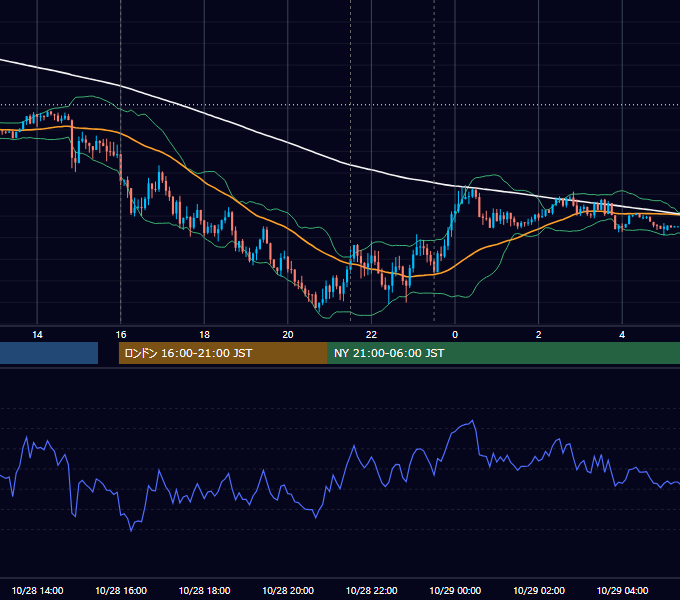Viewport: 680px width, 600px height.
Task: Click the 10/29 04:00 date label
Action: point(622,590)
